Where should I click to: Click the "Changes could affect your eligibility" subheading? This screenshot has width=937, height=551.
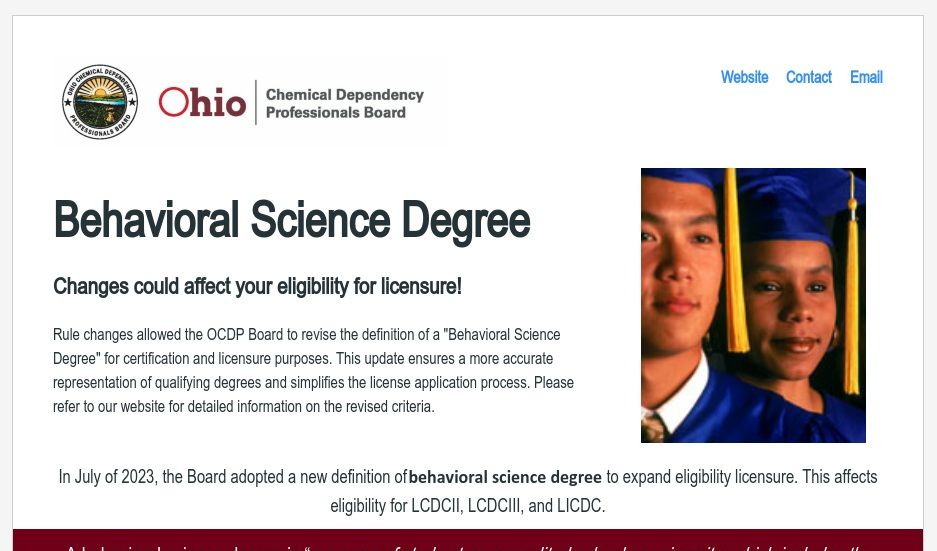coord(257,287)
